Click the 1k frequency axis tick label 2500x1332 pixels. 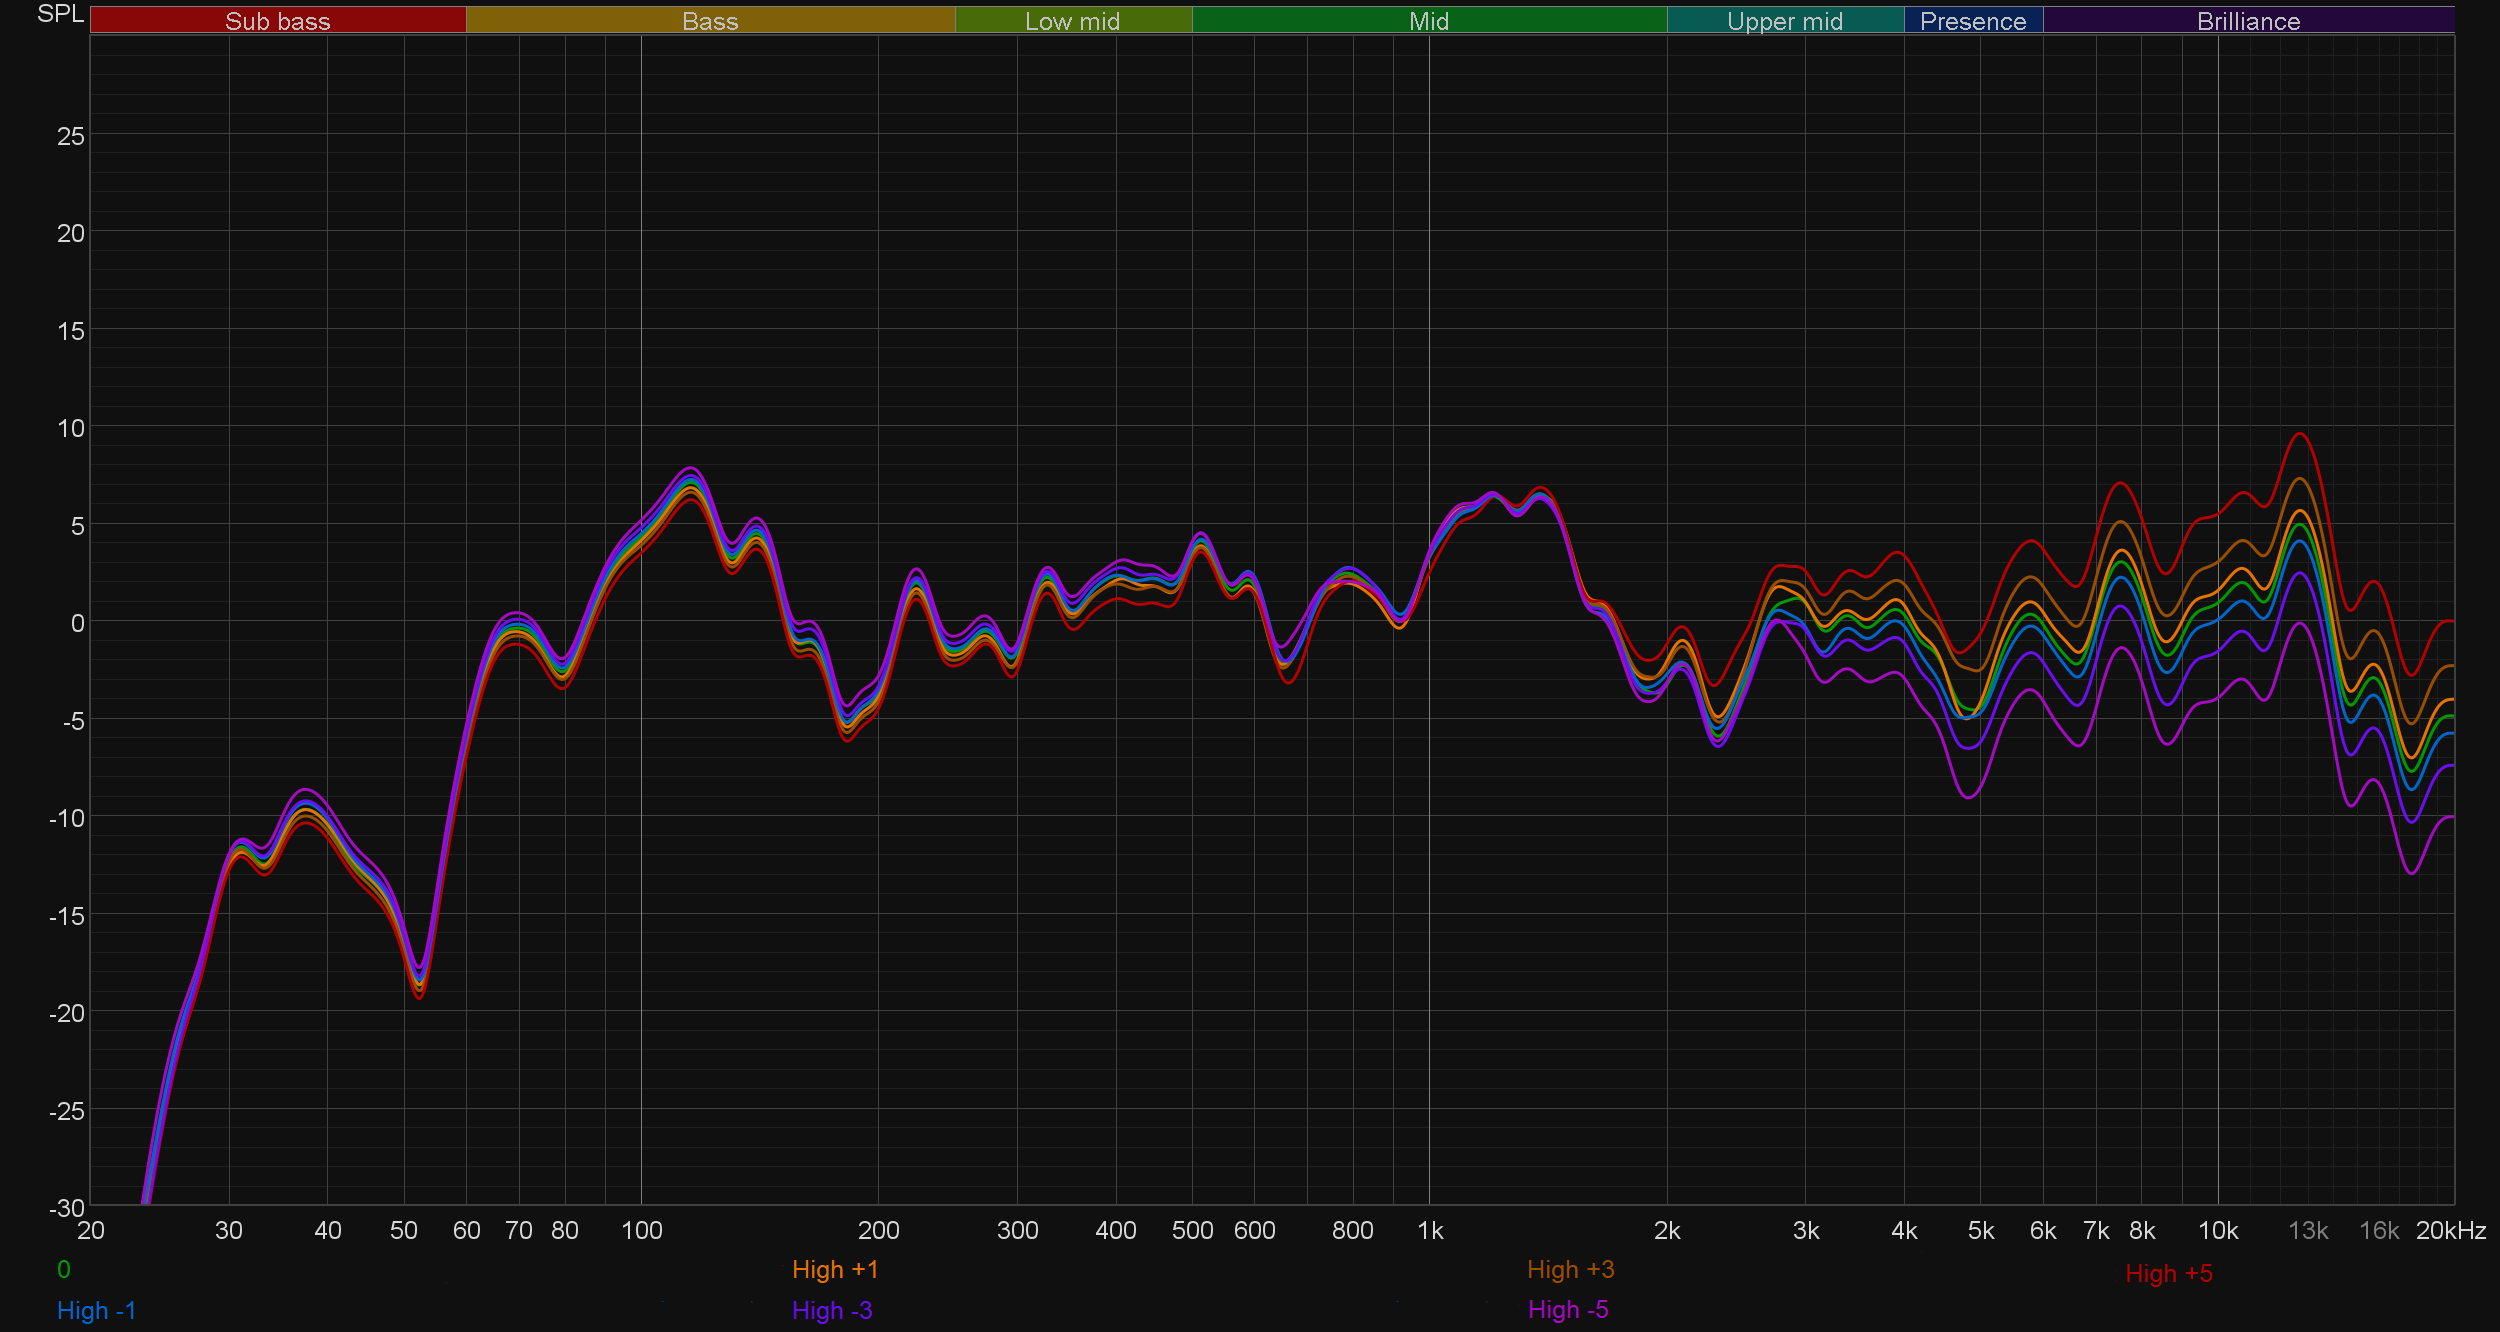(1430, 1230)
